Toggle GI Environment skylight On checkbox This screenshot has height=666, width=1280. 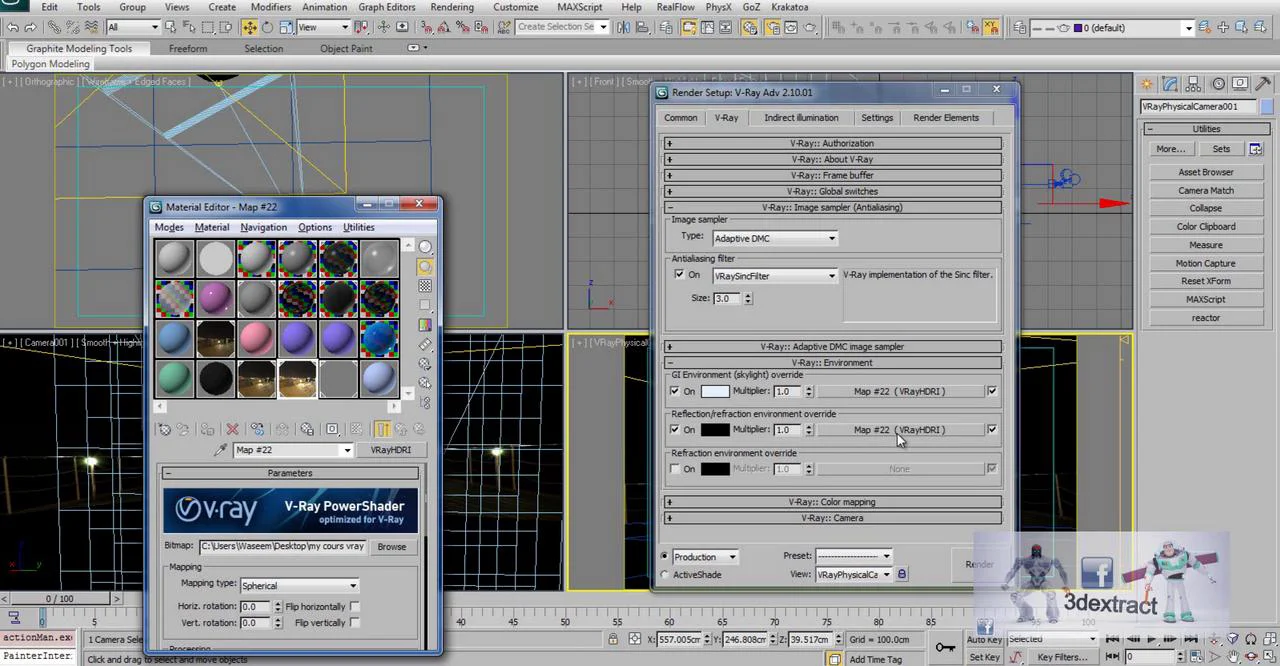click(675, 391)
